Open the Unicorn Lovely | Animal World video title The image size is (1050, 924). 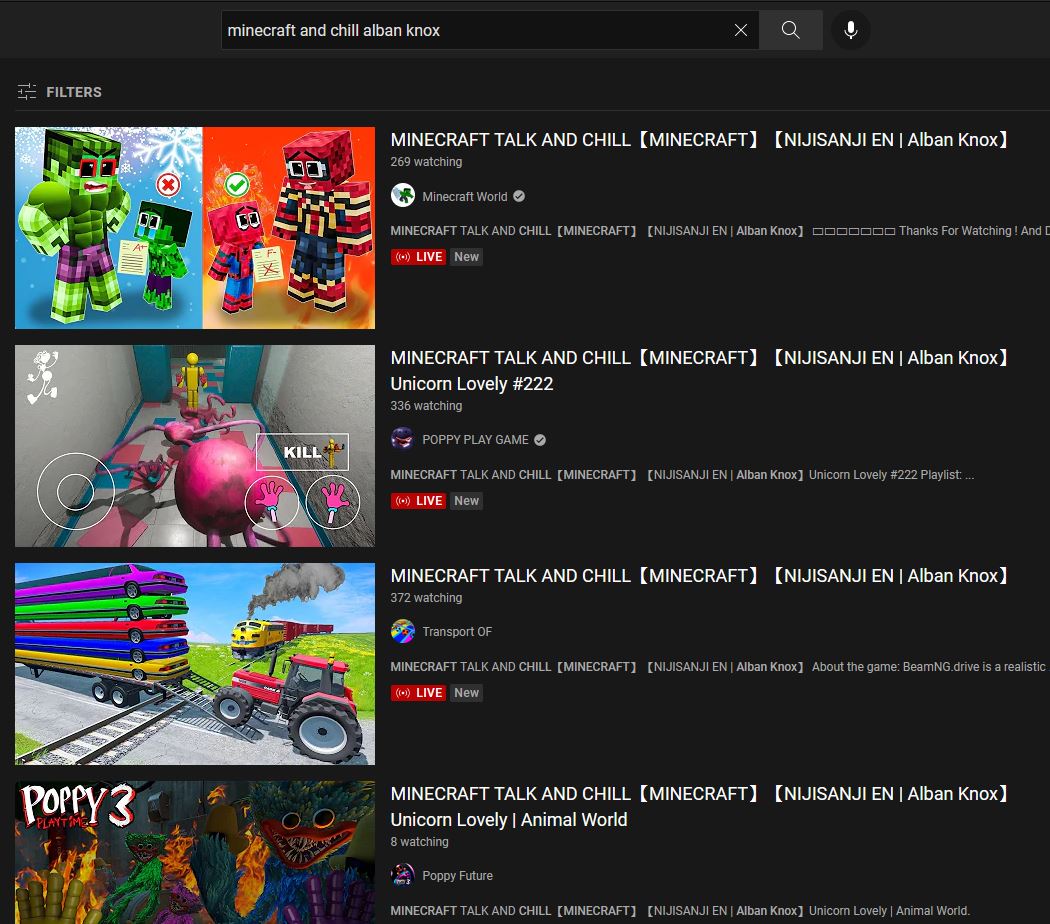coord(699,806)
